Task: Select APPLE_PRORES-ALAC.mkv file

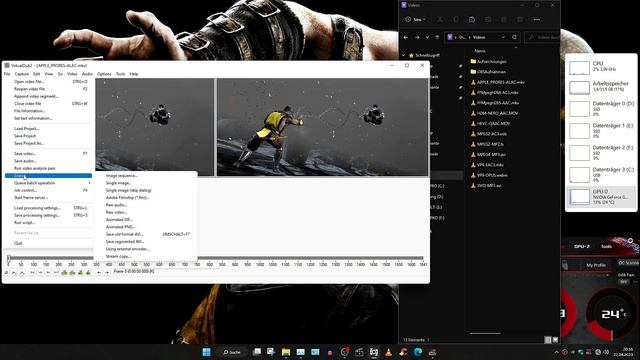Action: coord(497,82)
